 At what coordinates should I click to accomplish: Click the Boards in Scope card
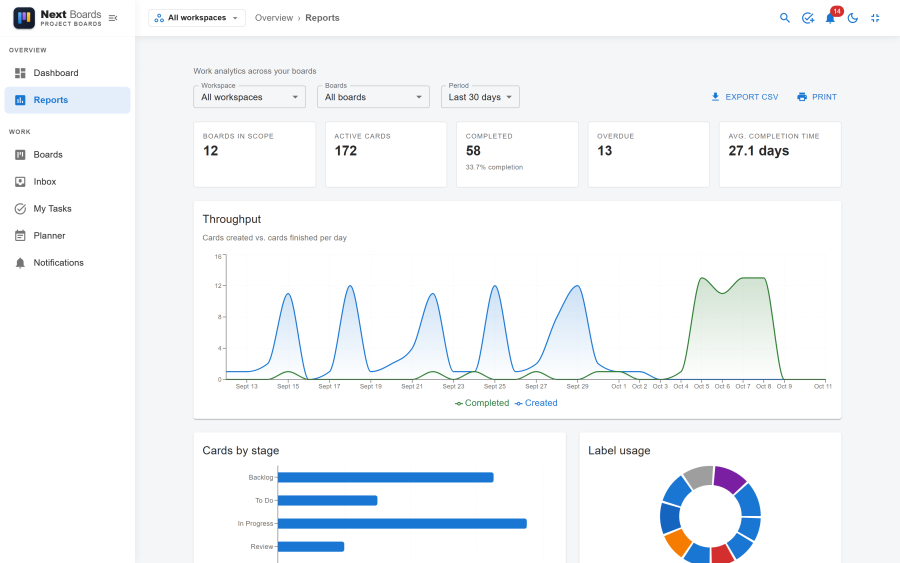pos(254,154)
